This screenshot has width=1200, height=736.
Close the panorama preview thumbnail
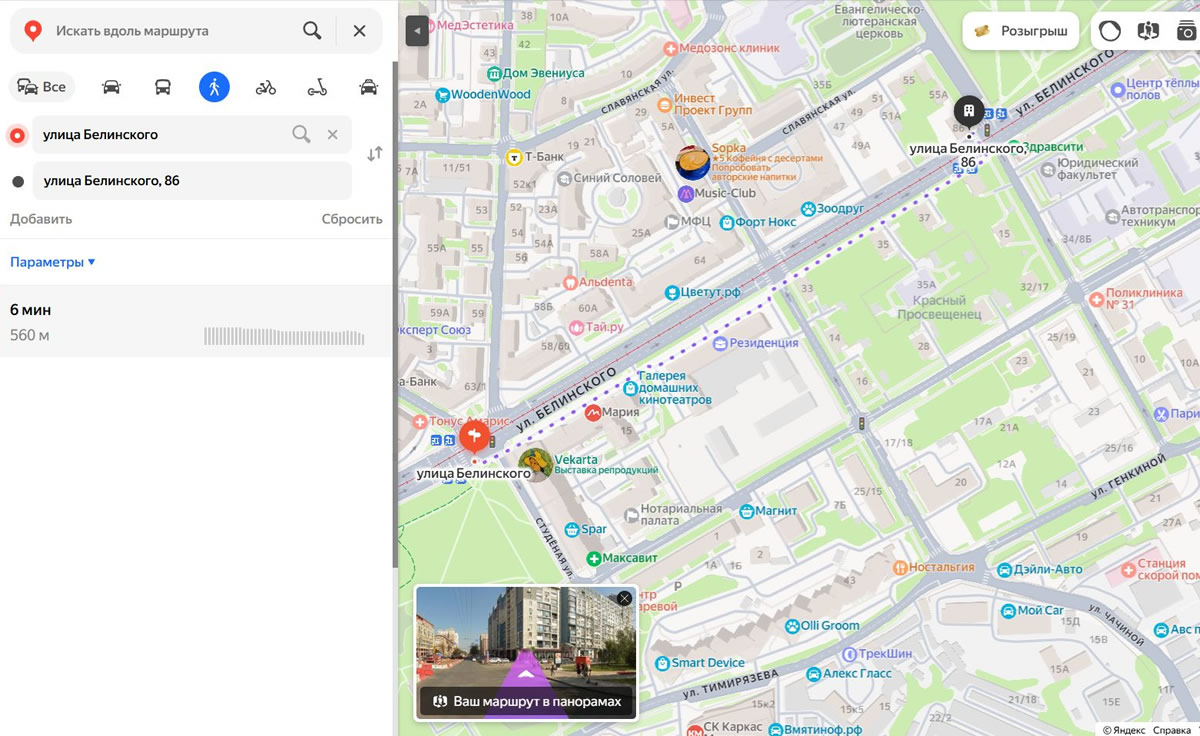click(625, 598)
